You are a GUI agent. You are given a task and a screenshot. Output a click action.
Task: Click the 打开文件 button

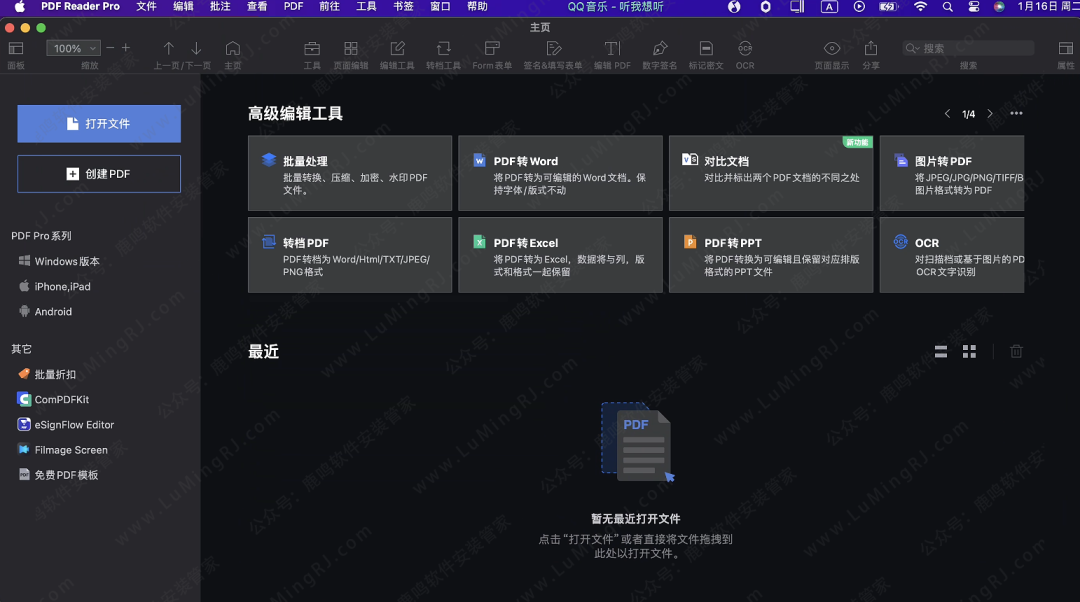pos(99,124)
